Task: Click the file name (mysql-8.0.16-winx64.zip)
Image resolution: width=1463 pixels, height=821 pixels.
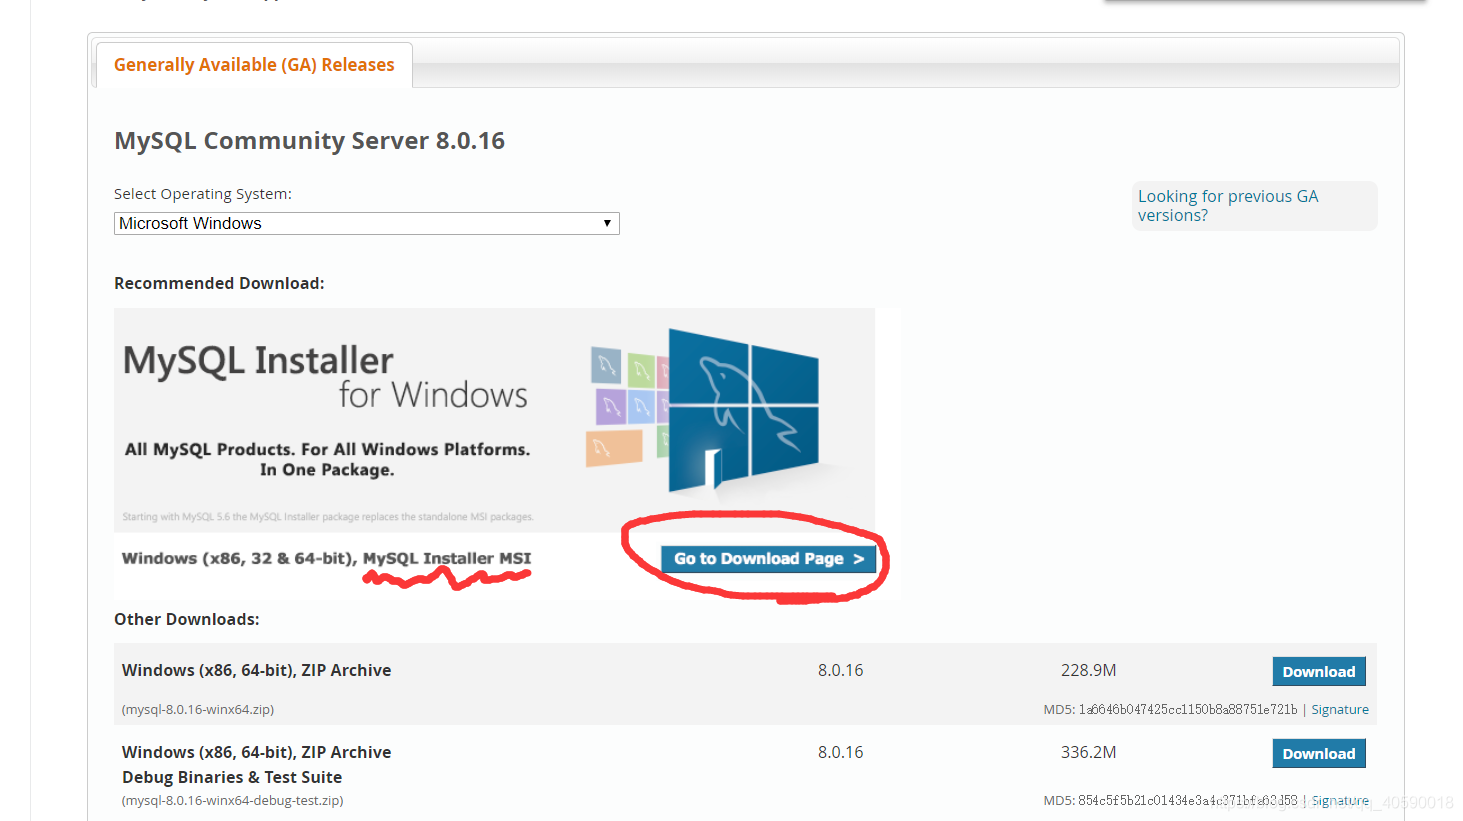Action: coord(198,709)
